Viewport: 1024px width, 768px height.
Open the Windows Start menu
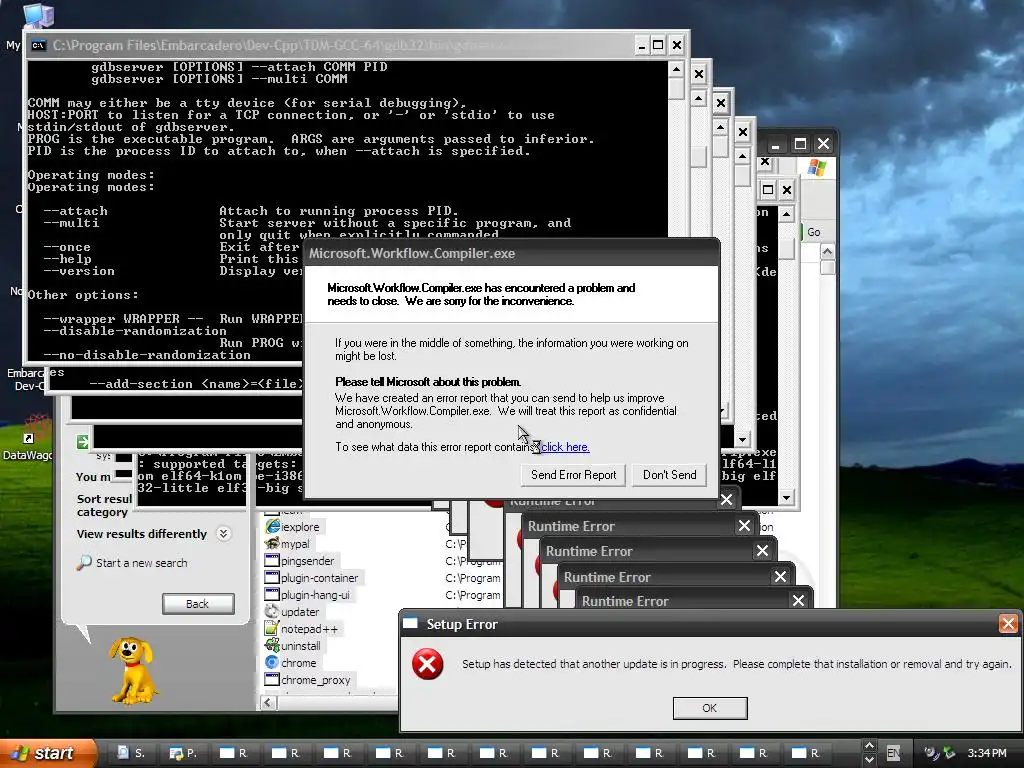46,753
